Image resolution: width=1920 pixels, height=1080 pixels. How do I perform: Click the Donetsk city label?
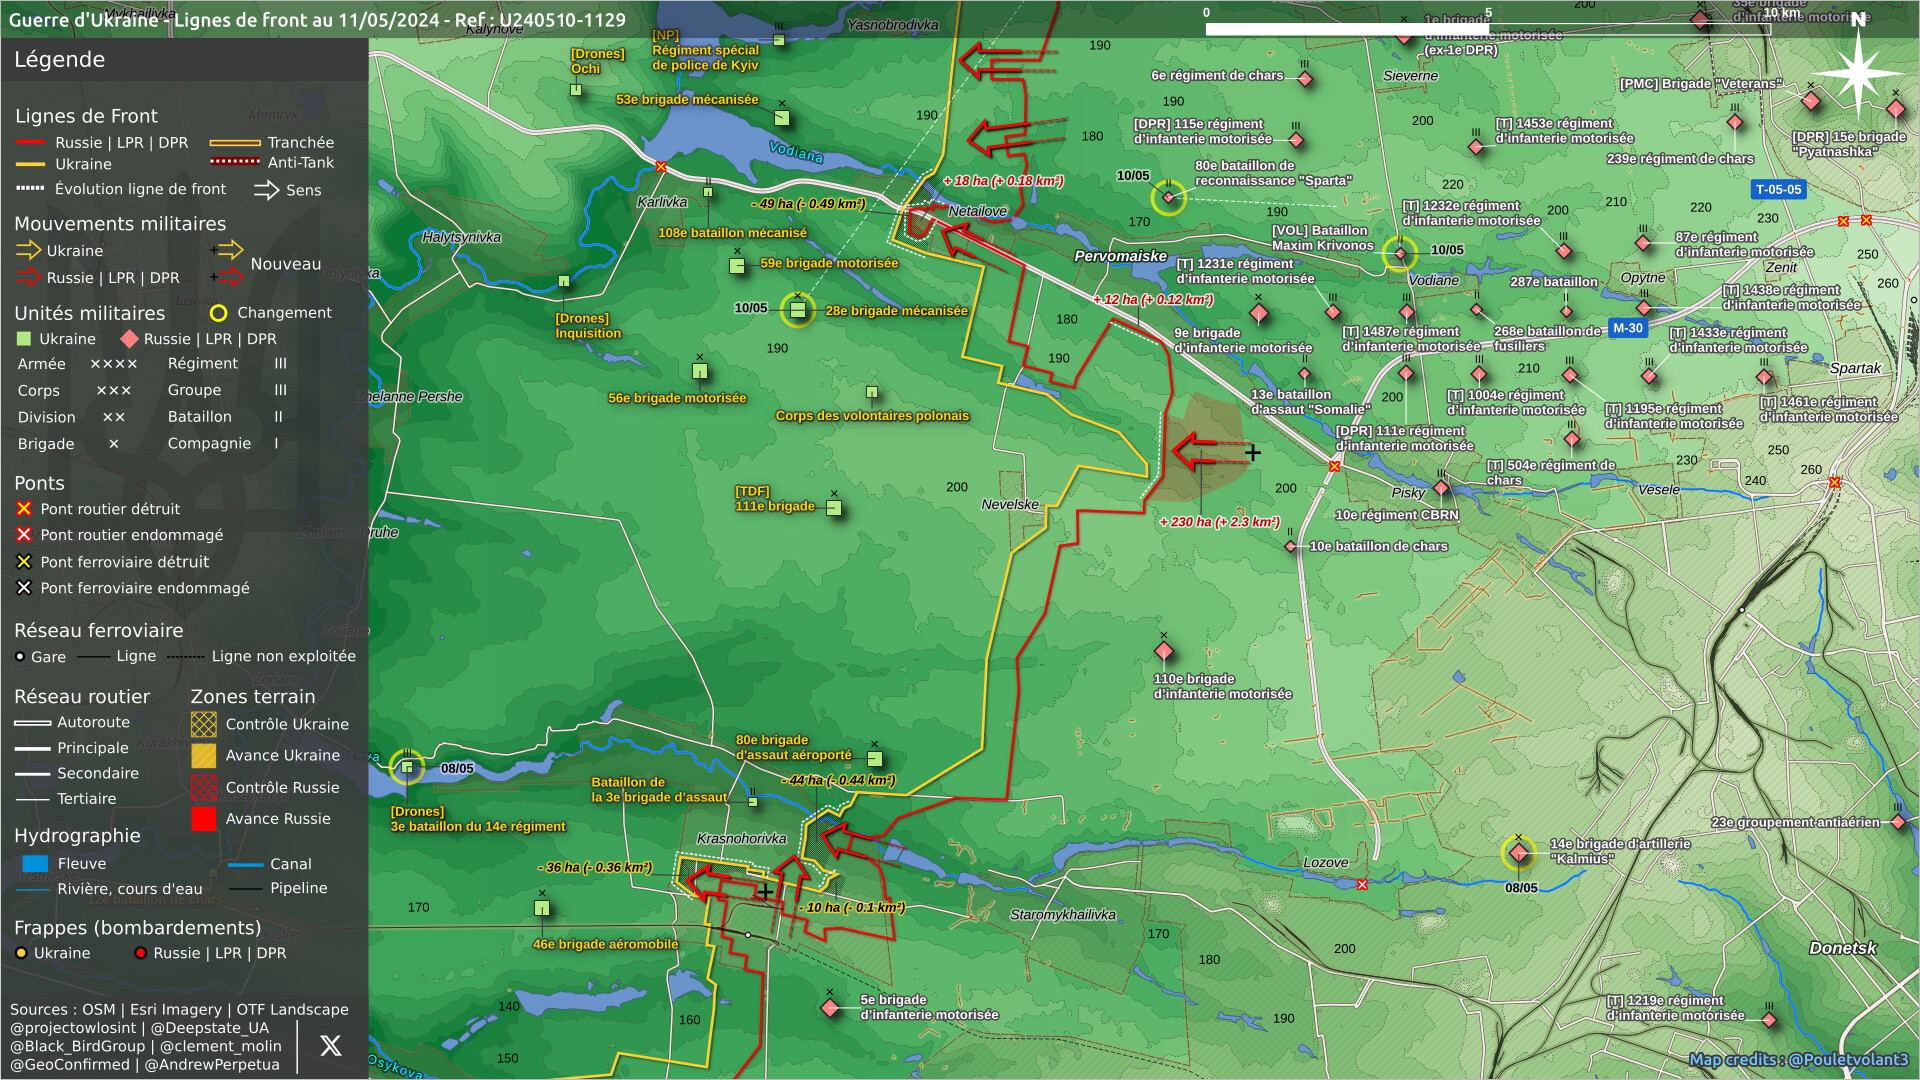pos(1842,948)
